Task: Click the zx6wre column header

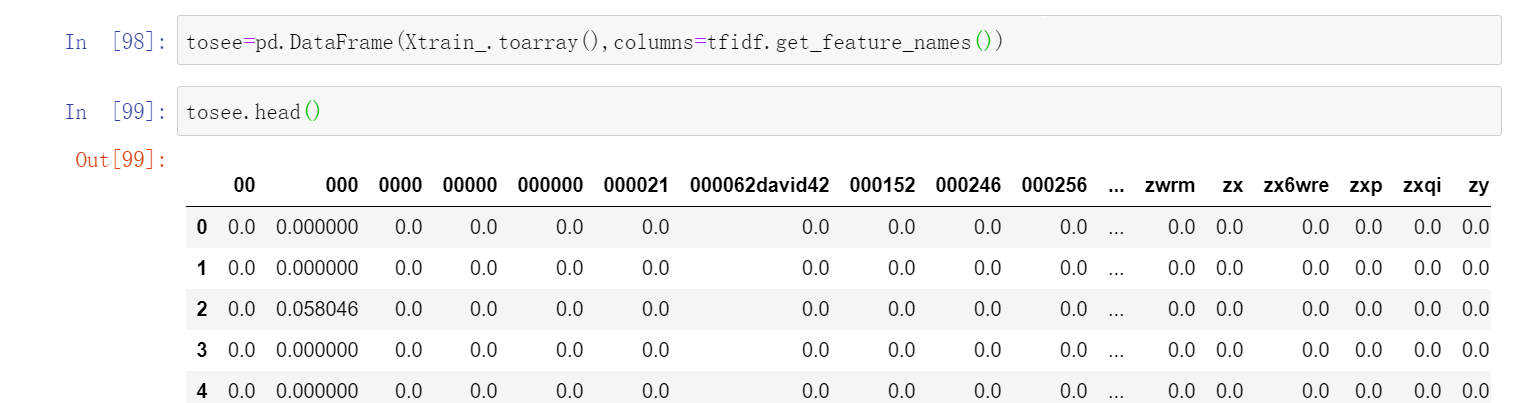Action: (1296, 186)
